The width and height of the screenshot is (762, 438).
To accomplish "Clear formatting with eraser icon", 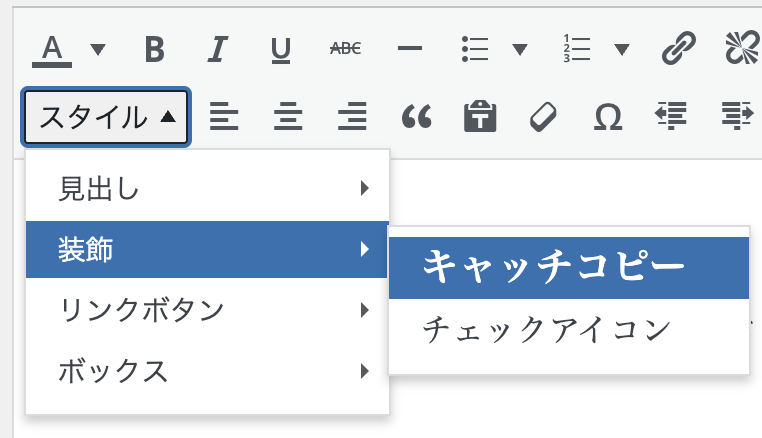I will click(543, 117).
